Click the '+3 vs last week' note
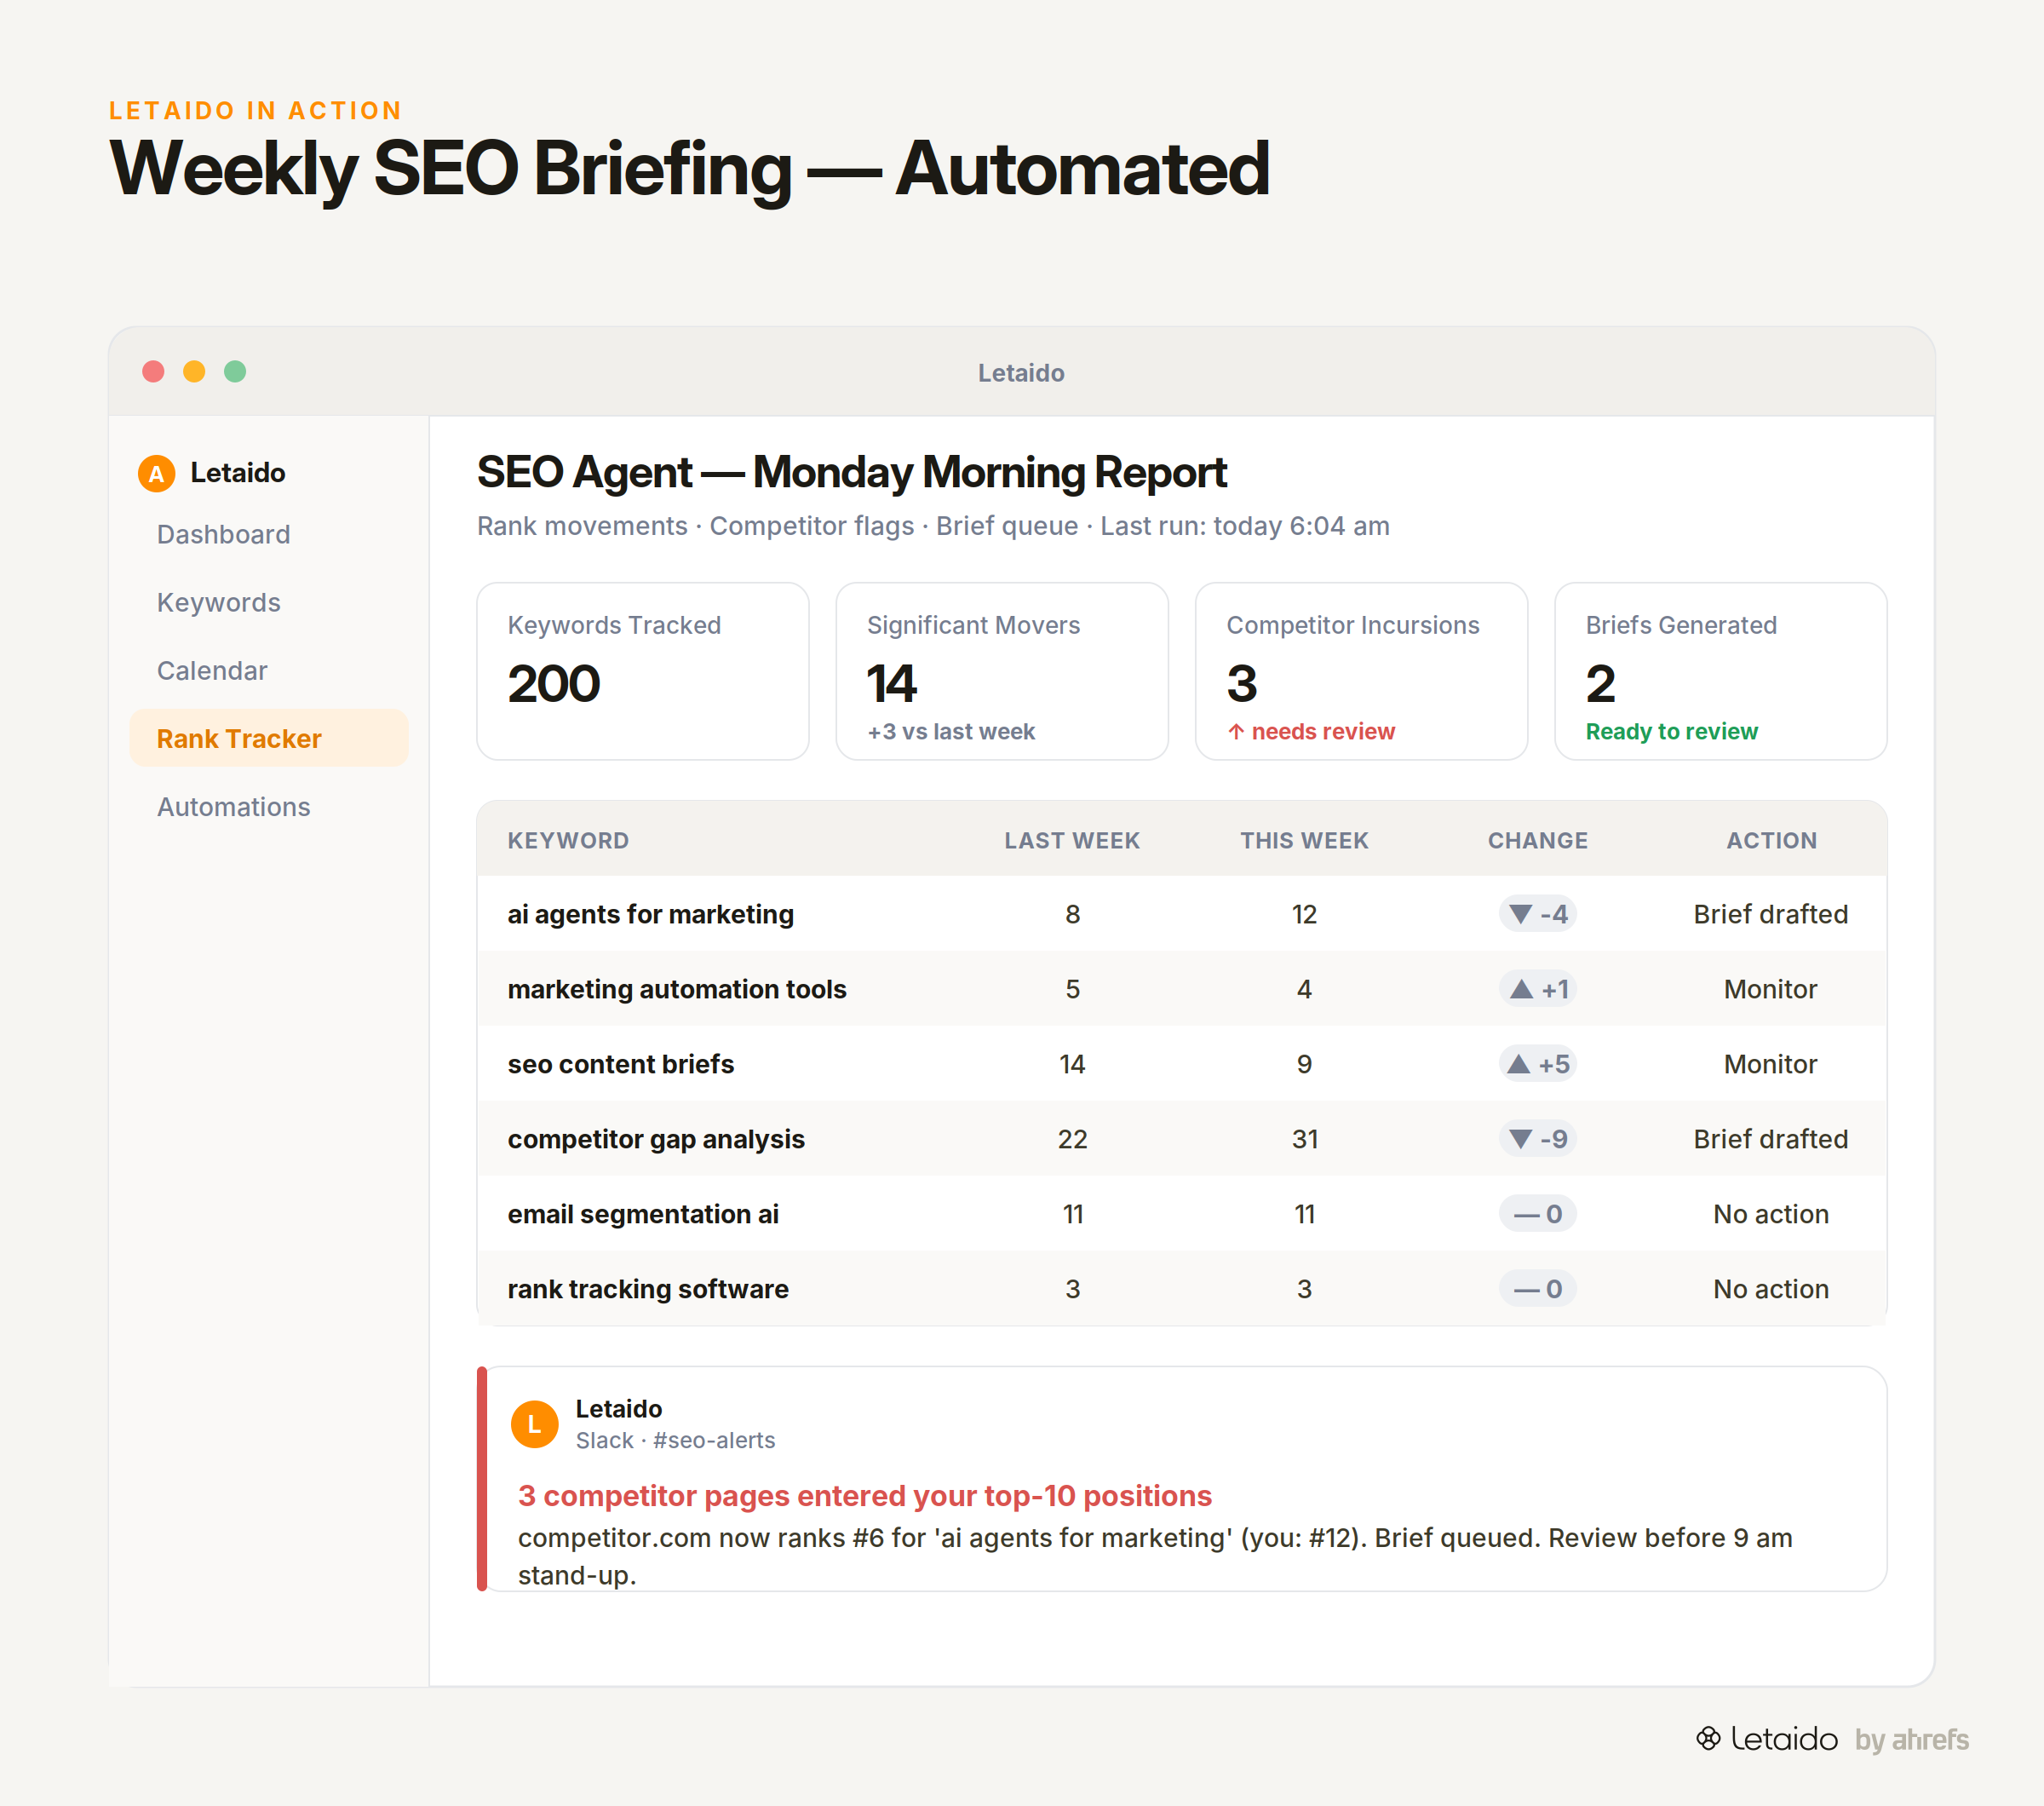The width and height of the screenshot is (2044, 1806). [950, 732]
